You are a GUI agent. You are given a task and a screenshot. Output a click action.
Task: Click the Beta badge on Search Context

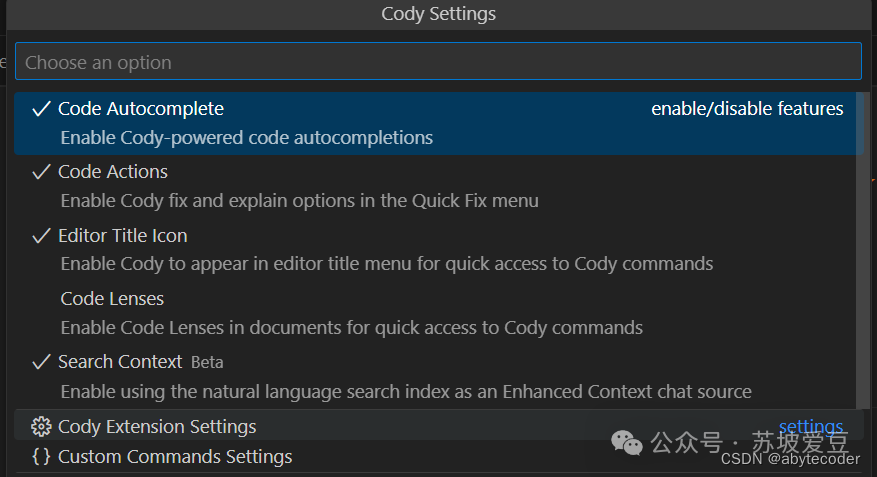click(207, 362)
